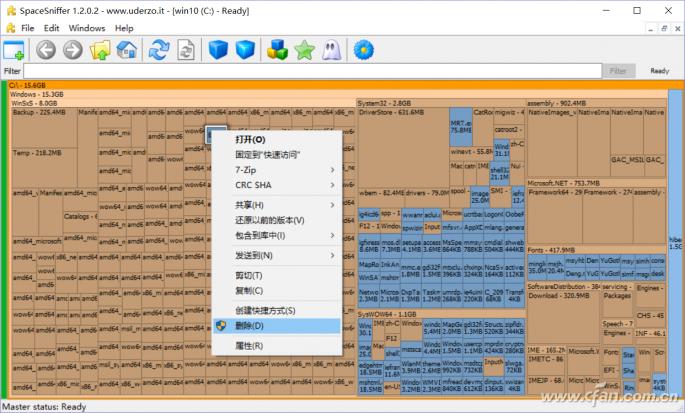Select the wbem - 82.4MB block
The width and height of the screenshot is (685, 413).
(381, 198)
